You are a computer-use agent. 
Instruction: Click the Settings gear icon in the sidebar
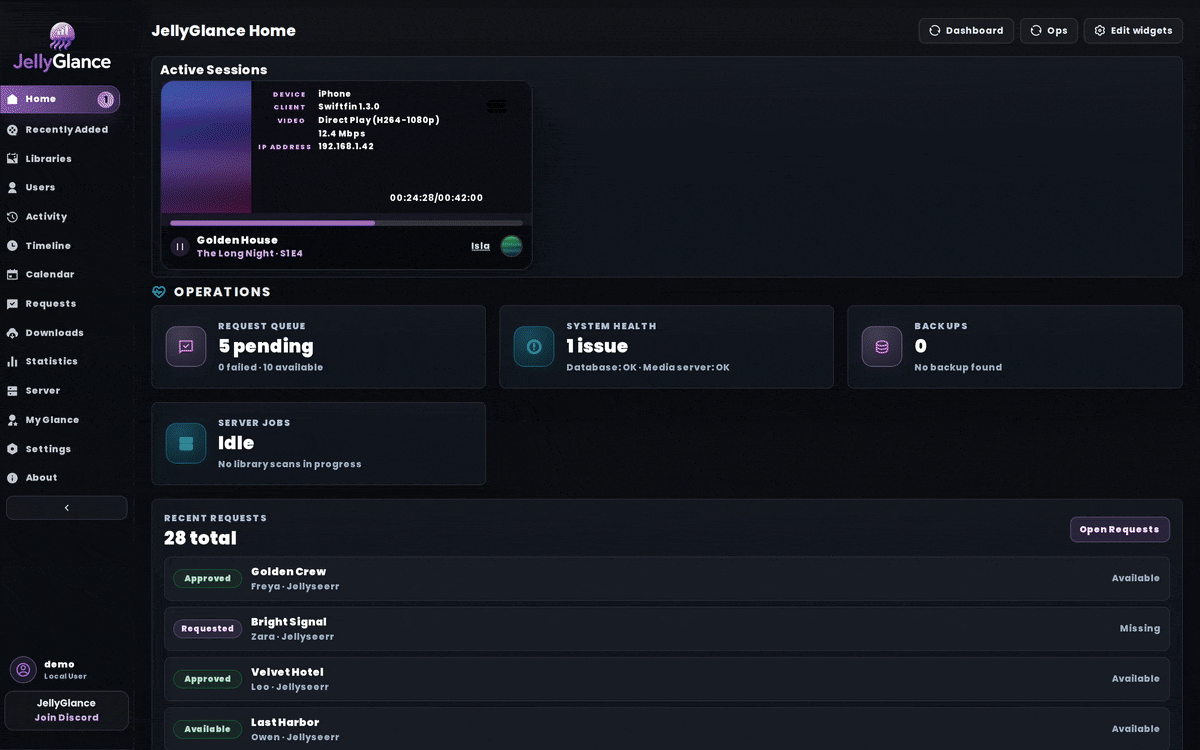click(12, 449)
